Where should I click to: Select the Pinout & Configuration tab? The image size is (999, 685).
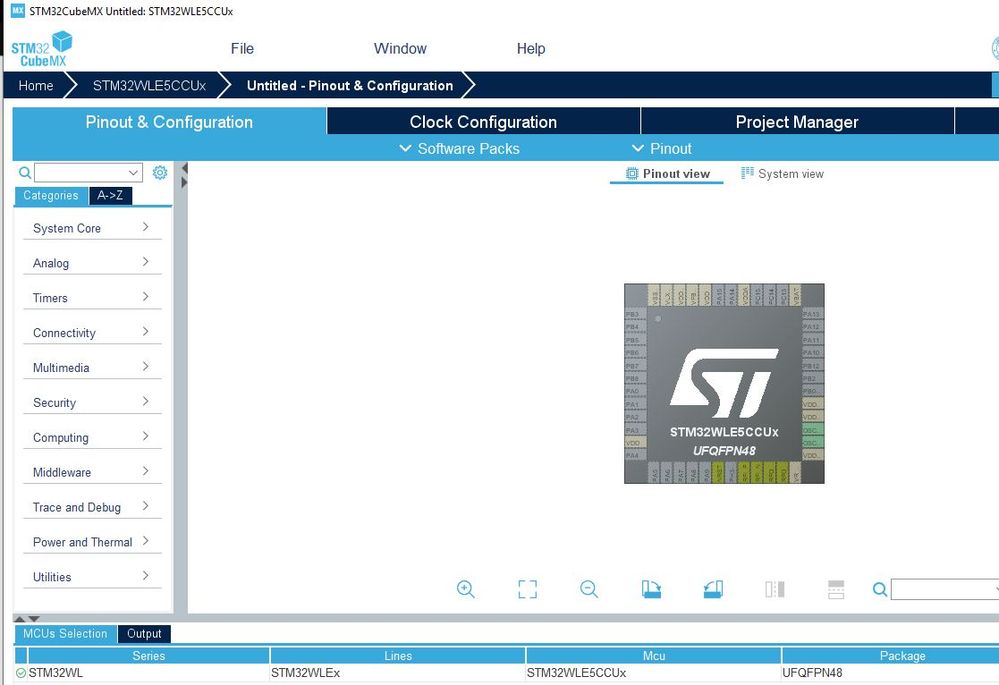169,122
